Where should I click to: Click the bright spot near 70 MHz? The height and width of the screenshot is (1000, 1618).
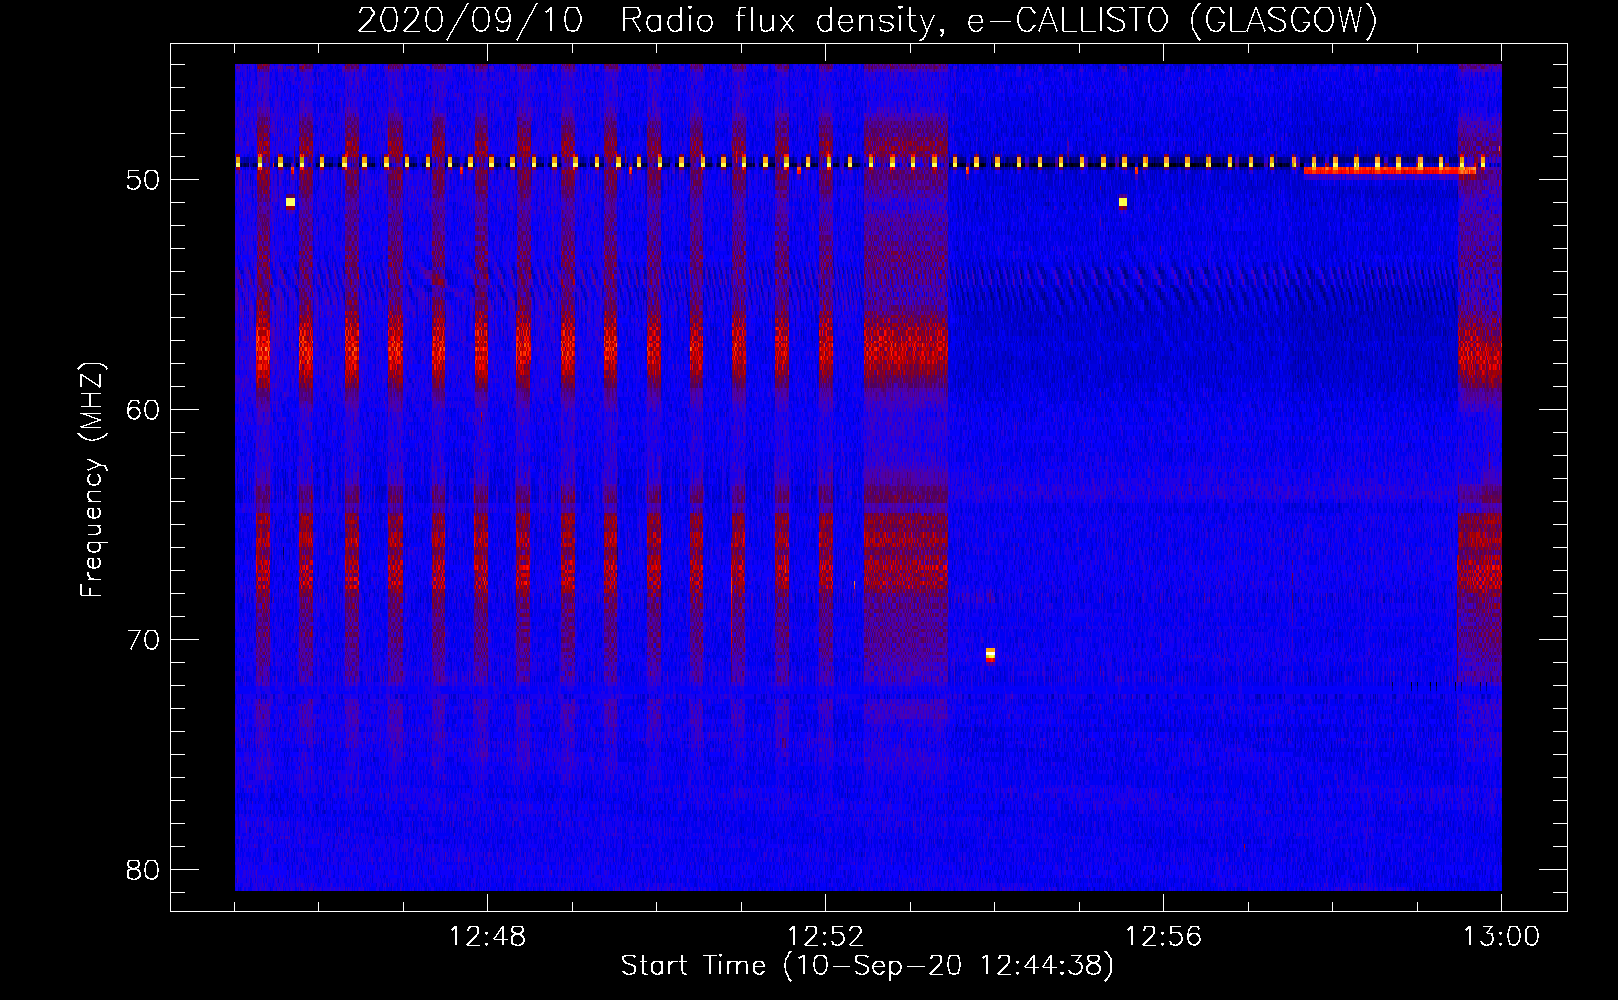tap(990, 654)
